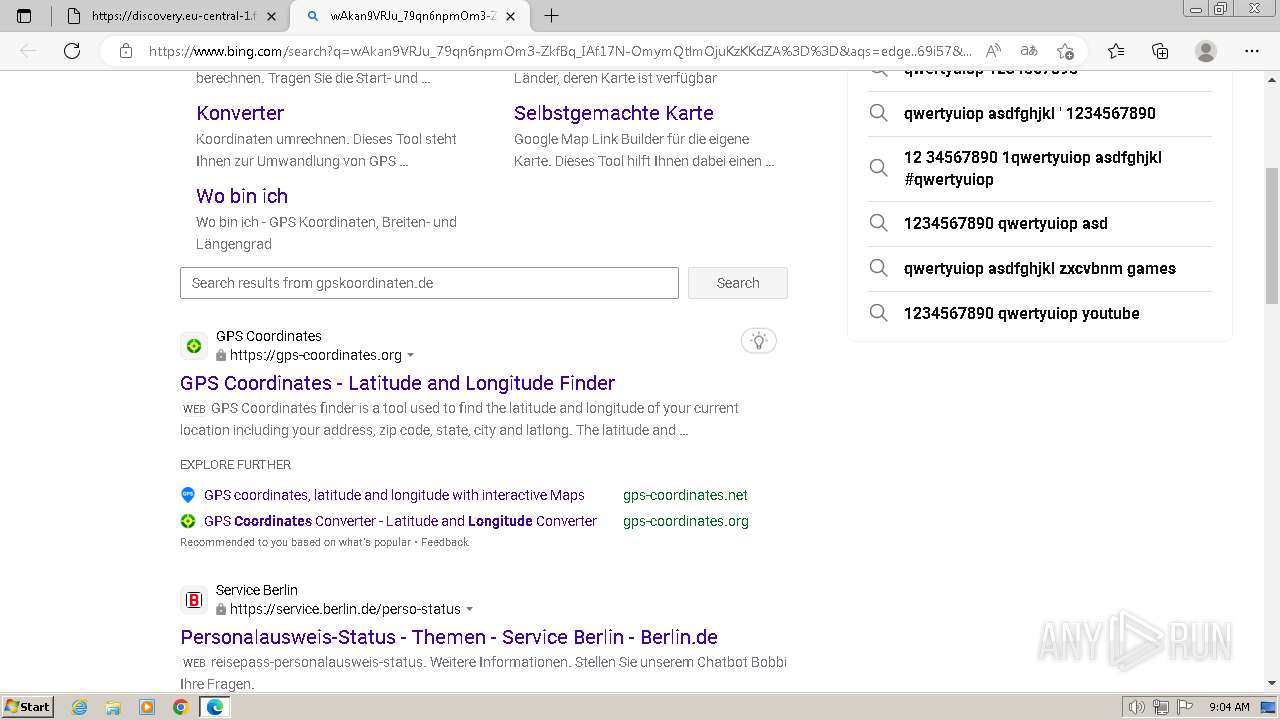Refresh the current page
Screen dimensions: 1280x720
click(x=72, y=51)
